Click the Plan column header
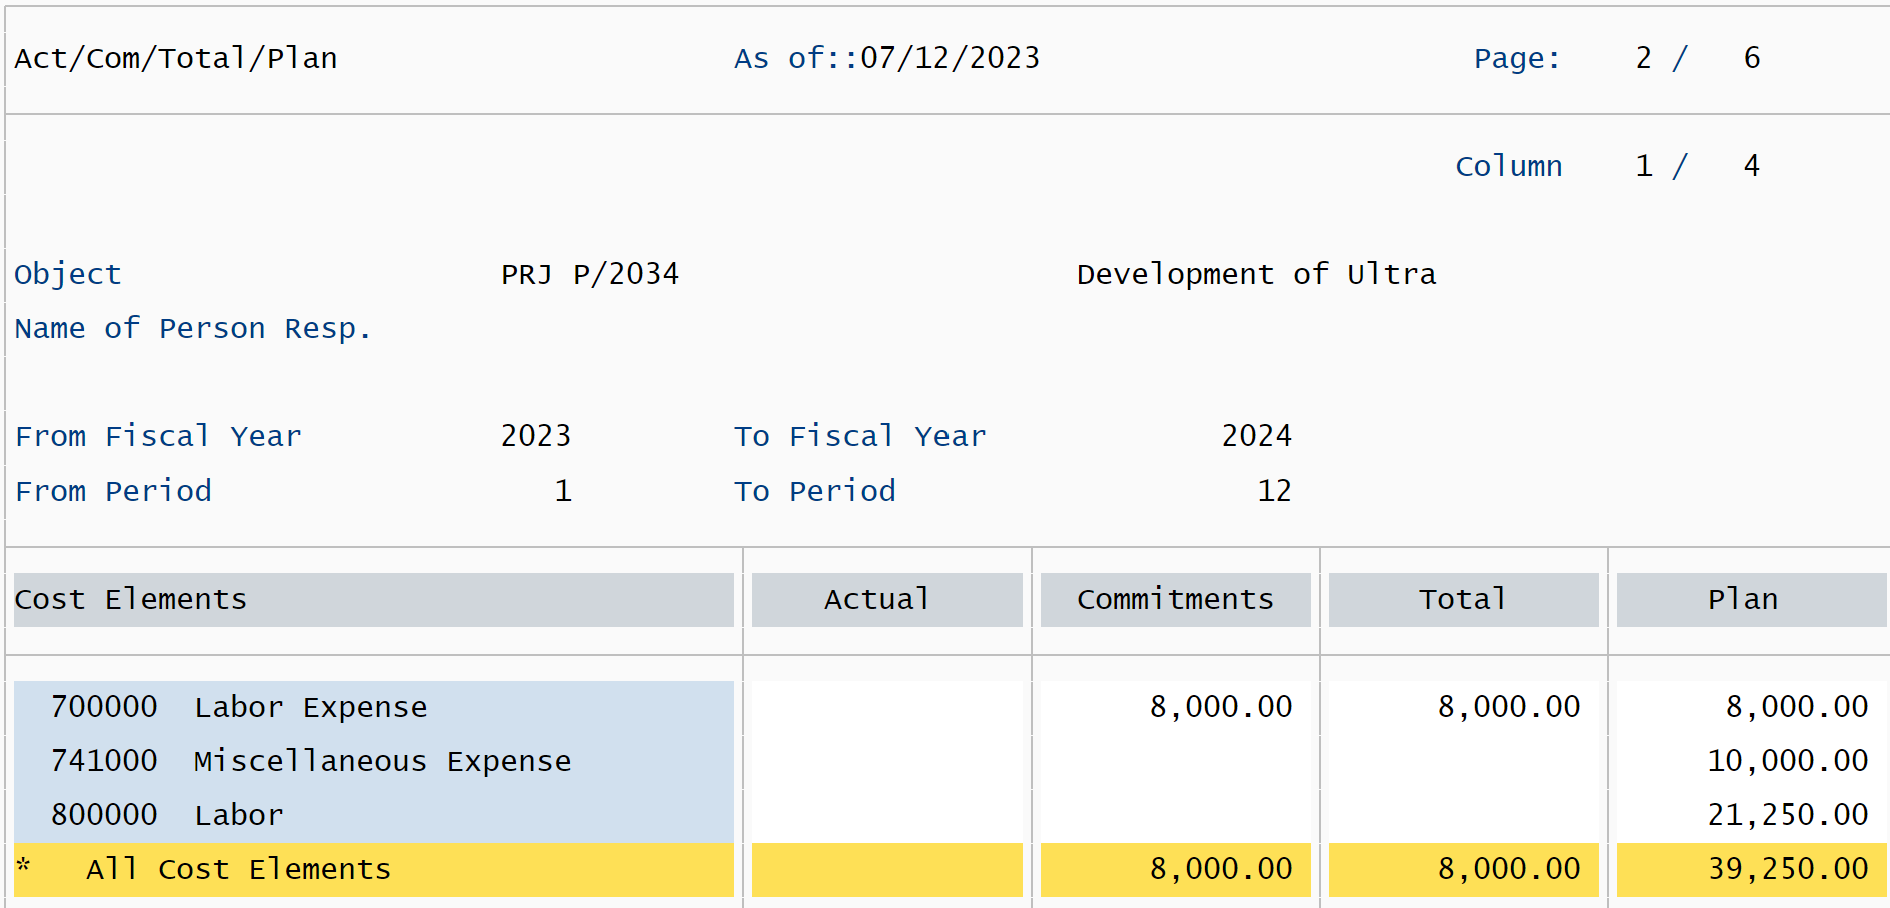This screenshot has width=1890, height=908. tap(1751, 599)
